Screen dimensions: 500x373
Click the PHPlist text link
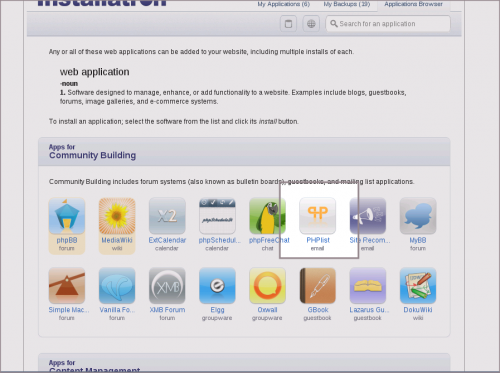coord(318,240)
